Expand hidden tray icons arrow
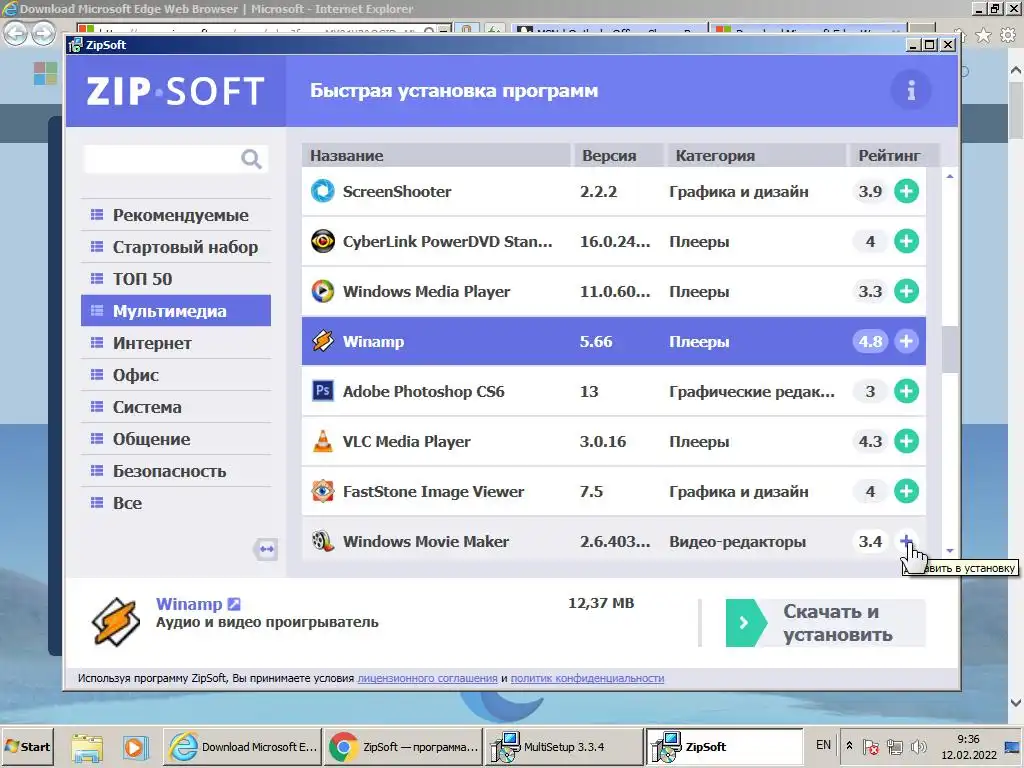 tap(849, 745)
